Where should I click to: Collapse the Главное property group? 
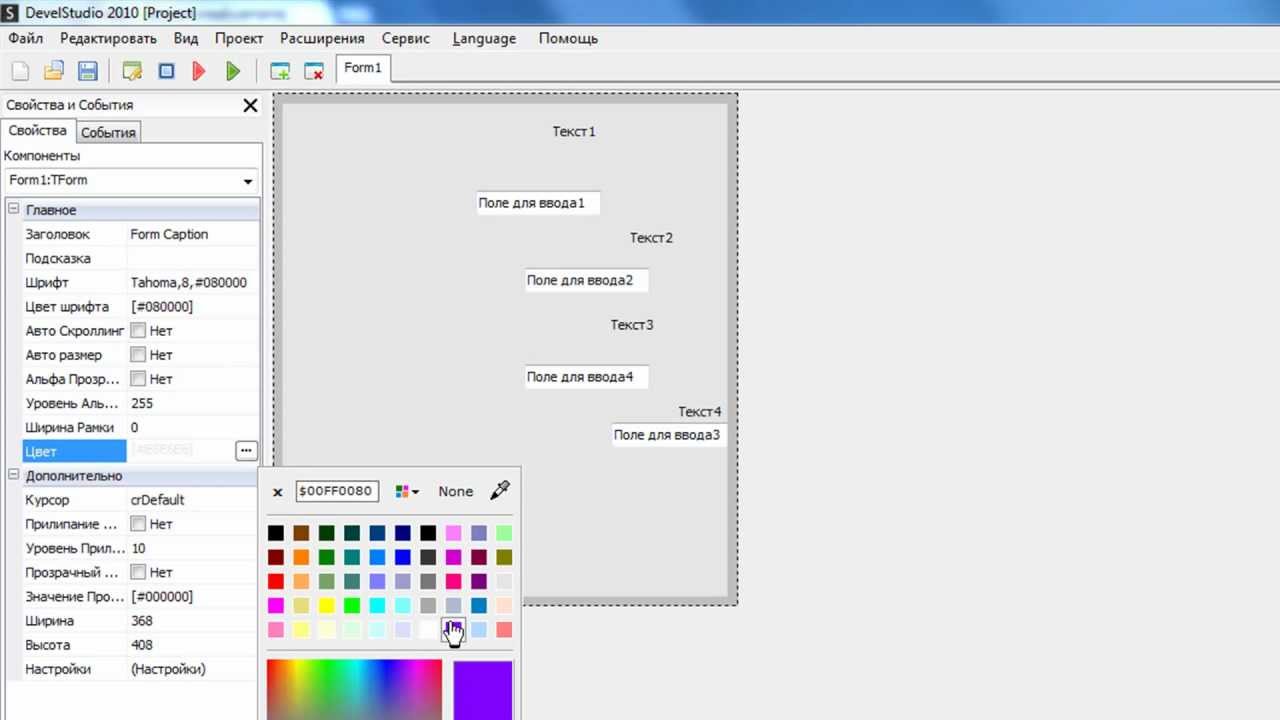[14, 209]
